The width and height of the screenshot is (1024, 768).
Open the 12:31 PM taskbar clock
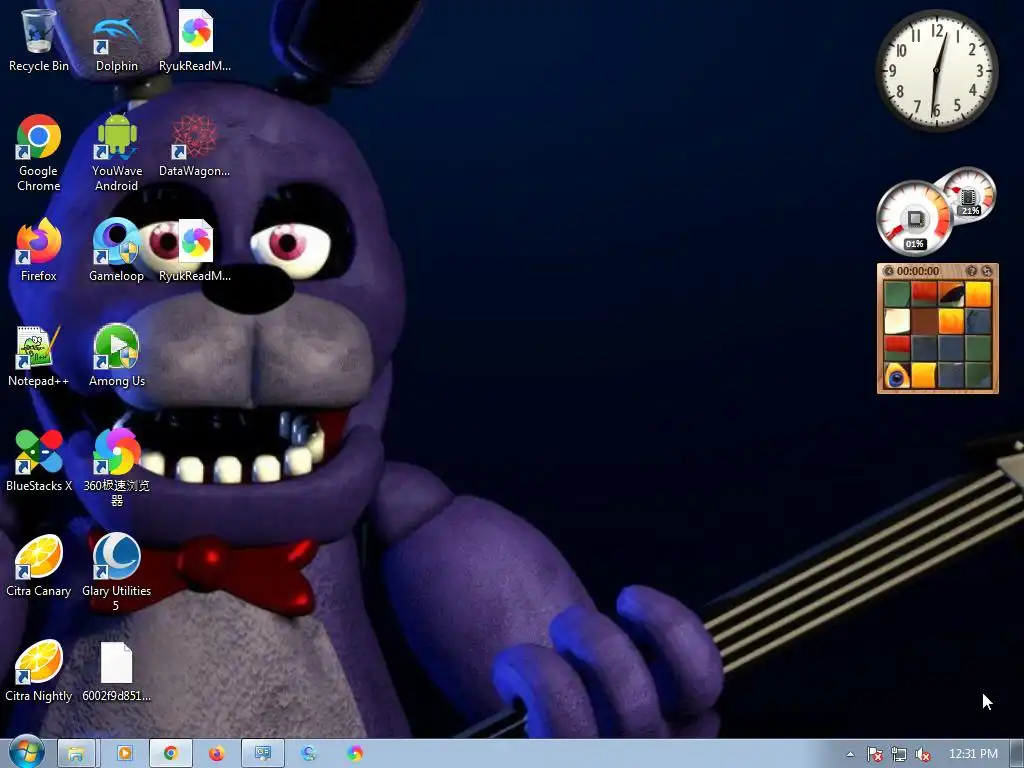(973, 754)
